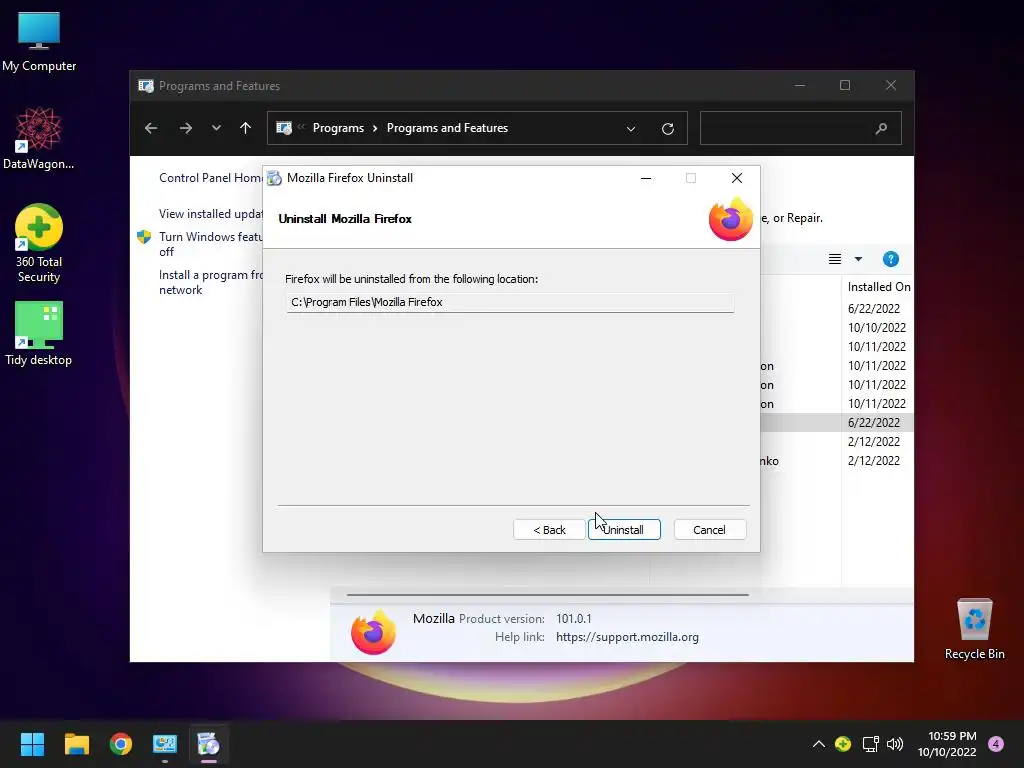Open the DataWagon desktop shortcut

pyautogui.click(x=39, y=138)
